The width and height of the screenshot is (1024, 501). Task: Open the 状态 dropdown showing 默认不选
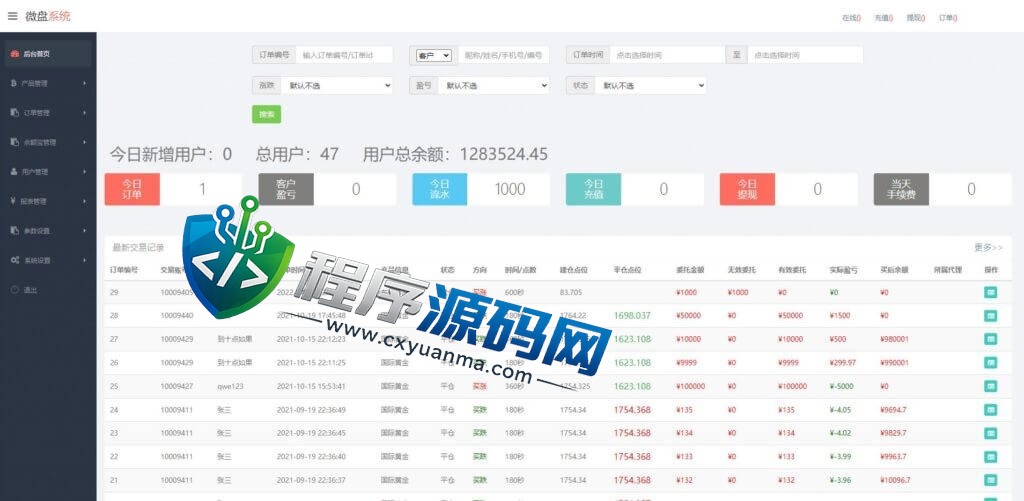(x=650, y=86)
